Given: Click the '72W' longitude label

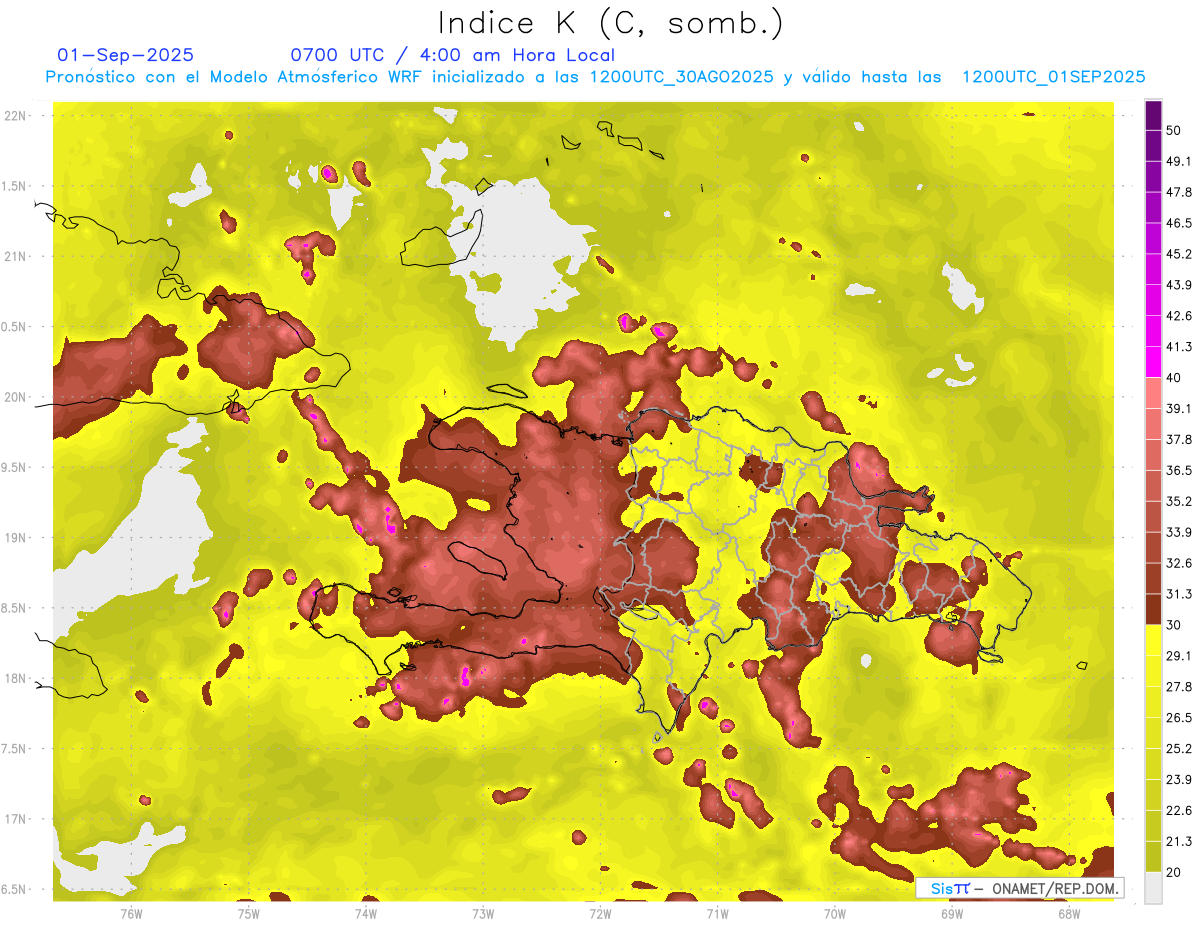Looking at the screenshot, I should click(600, 914).
